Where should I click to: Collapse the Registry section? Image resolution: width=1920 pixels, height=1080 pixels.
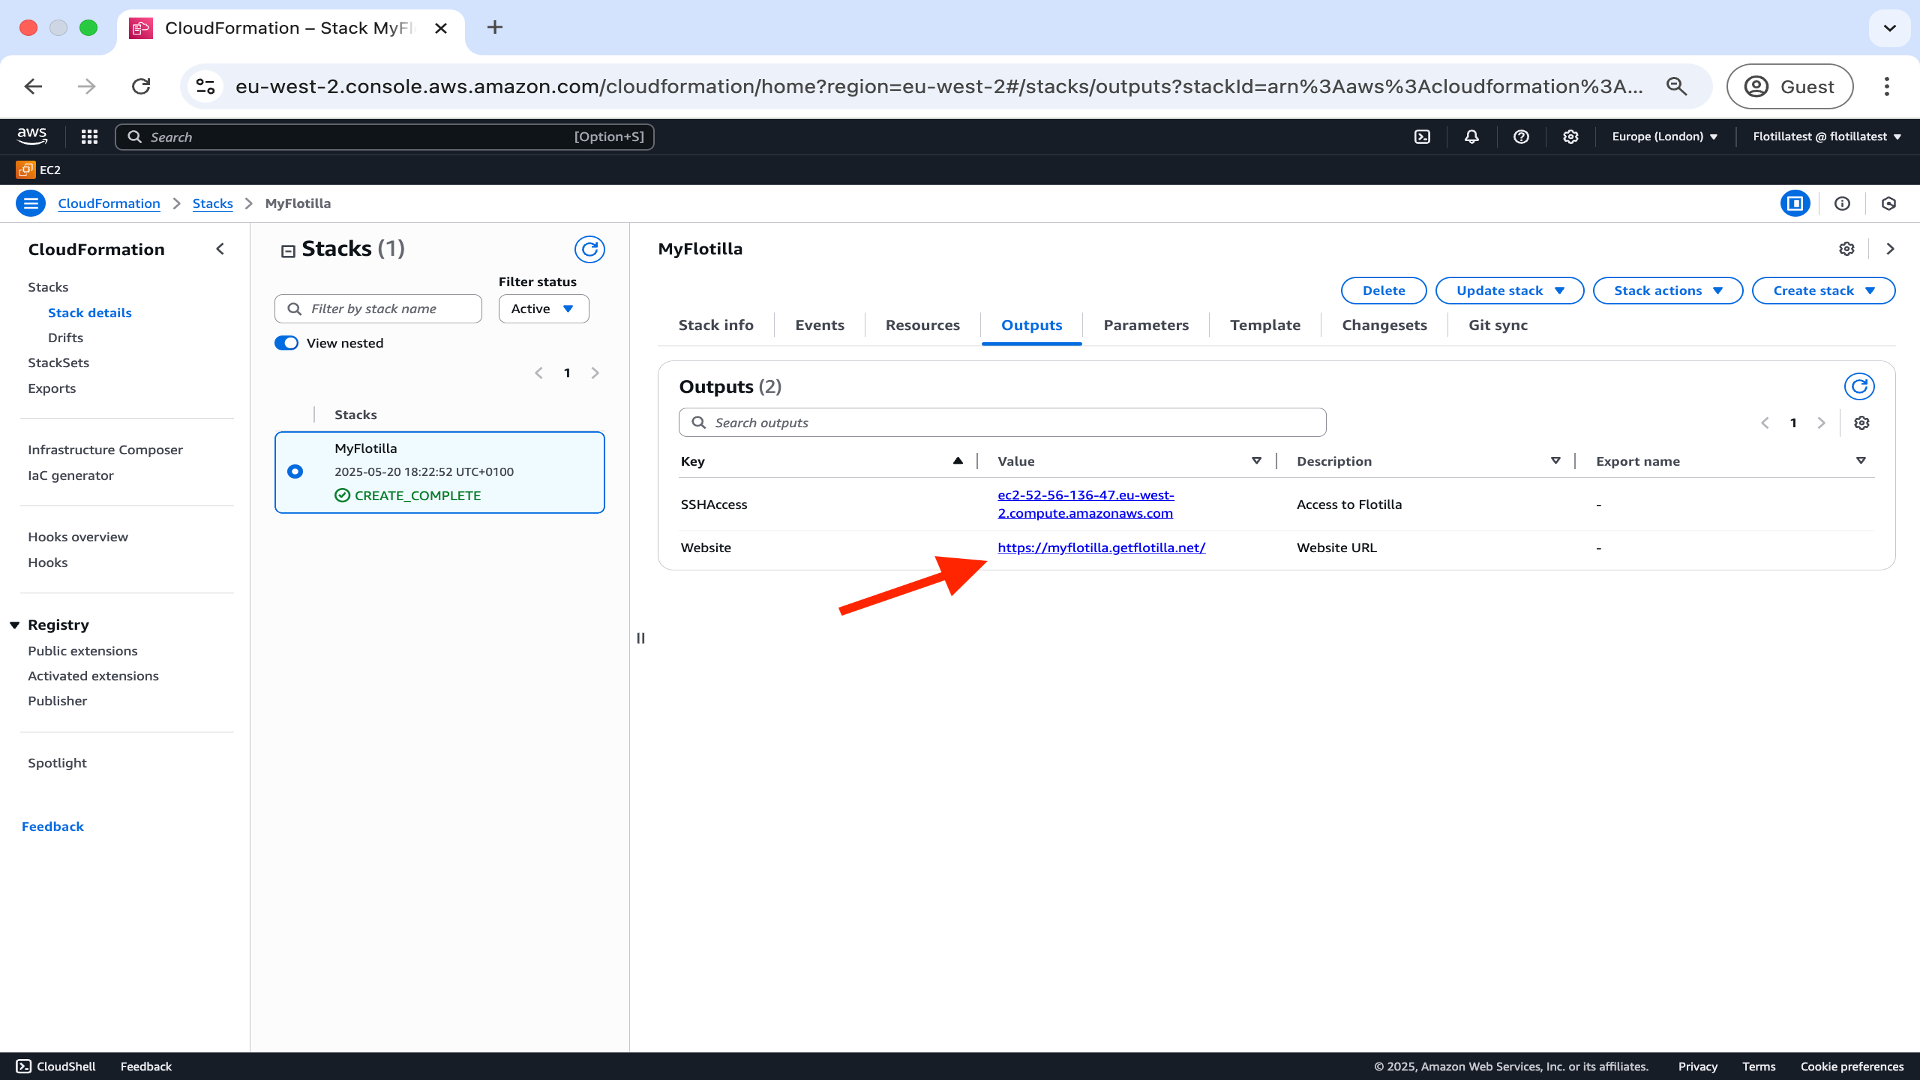(x=15, y=625)
